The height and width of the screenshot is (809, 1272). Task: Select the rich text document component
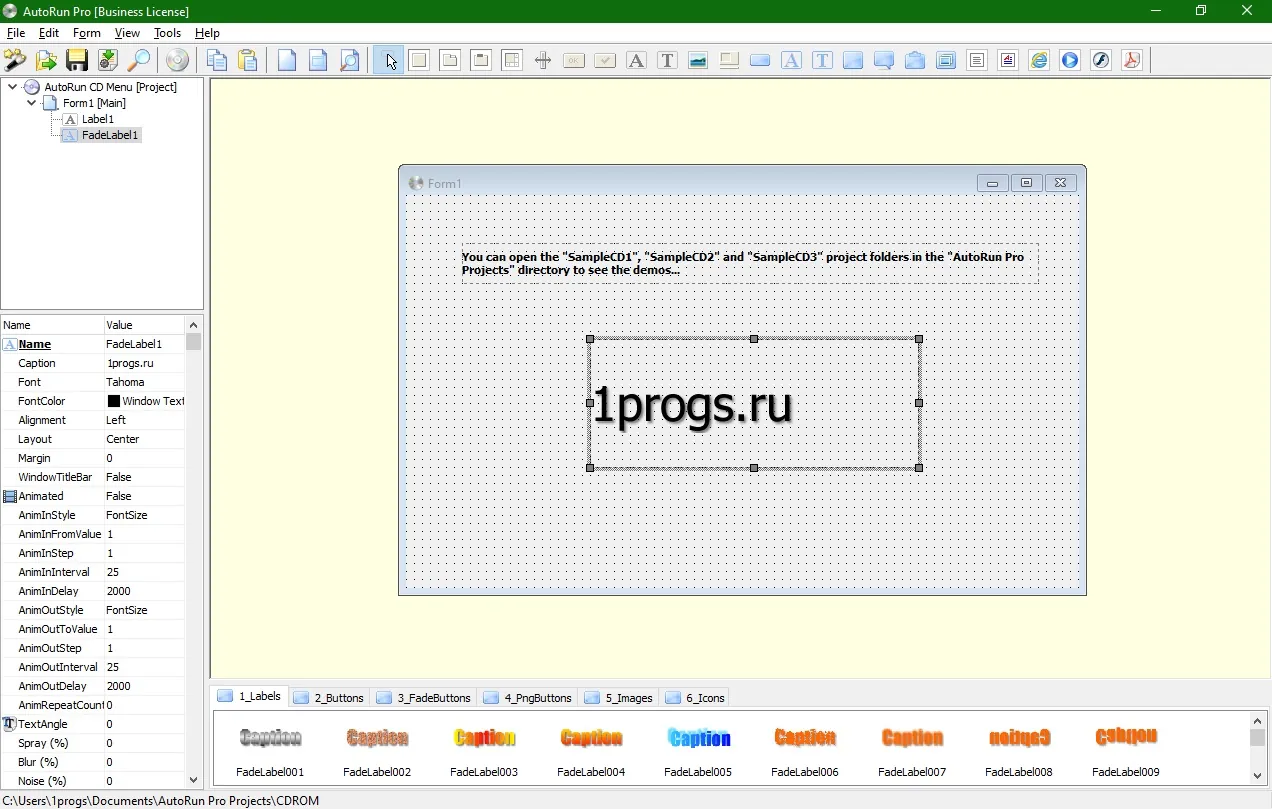(x=1008, y=60)
